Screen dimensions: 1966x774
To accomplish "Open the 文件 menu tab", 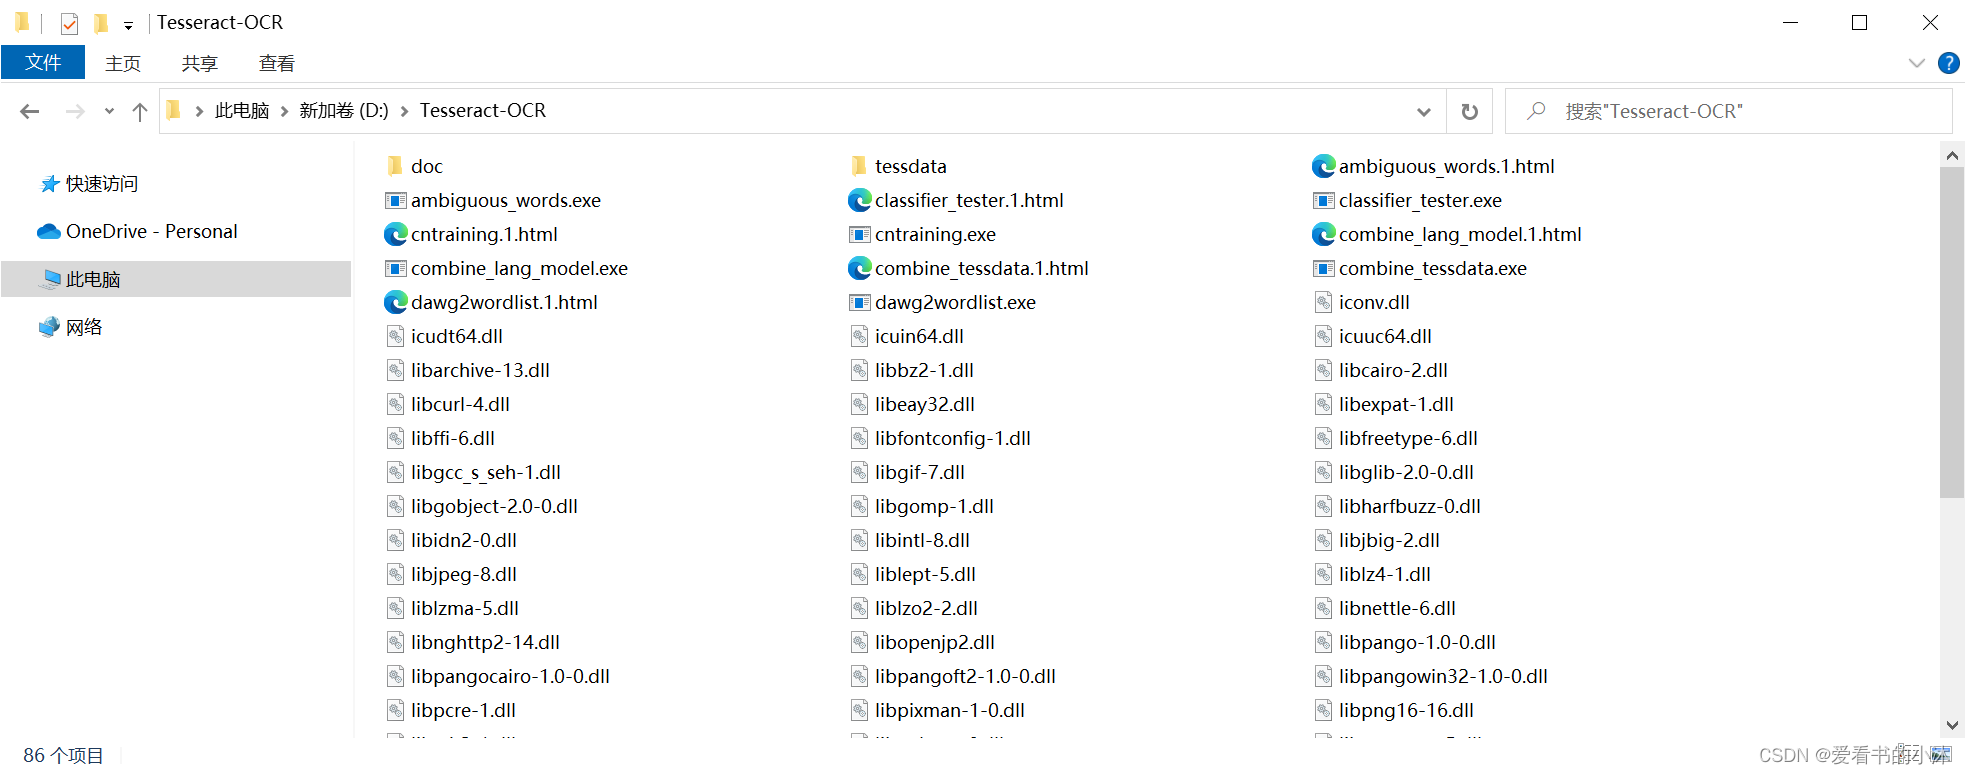I will pos(43,62).
